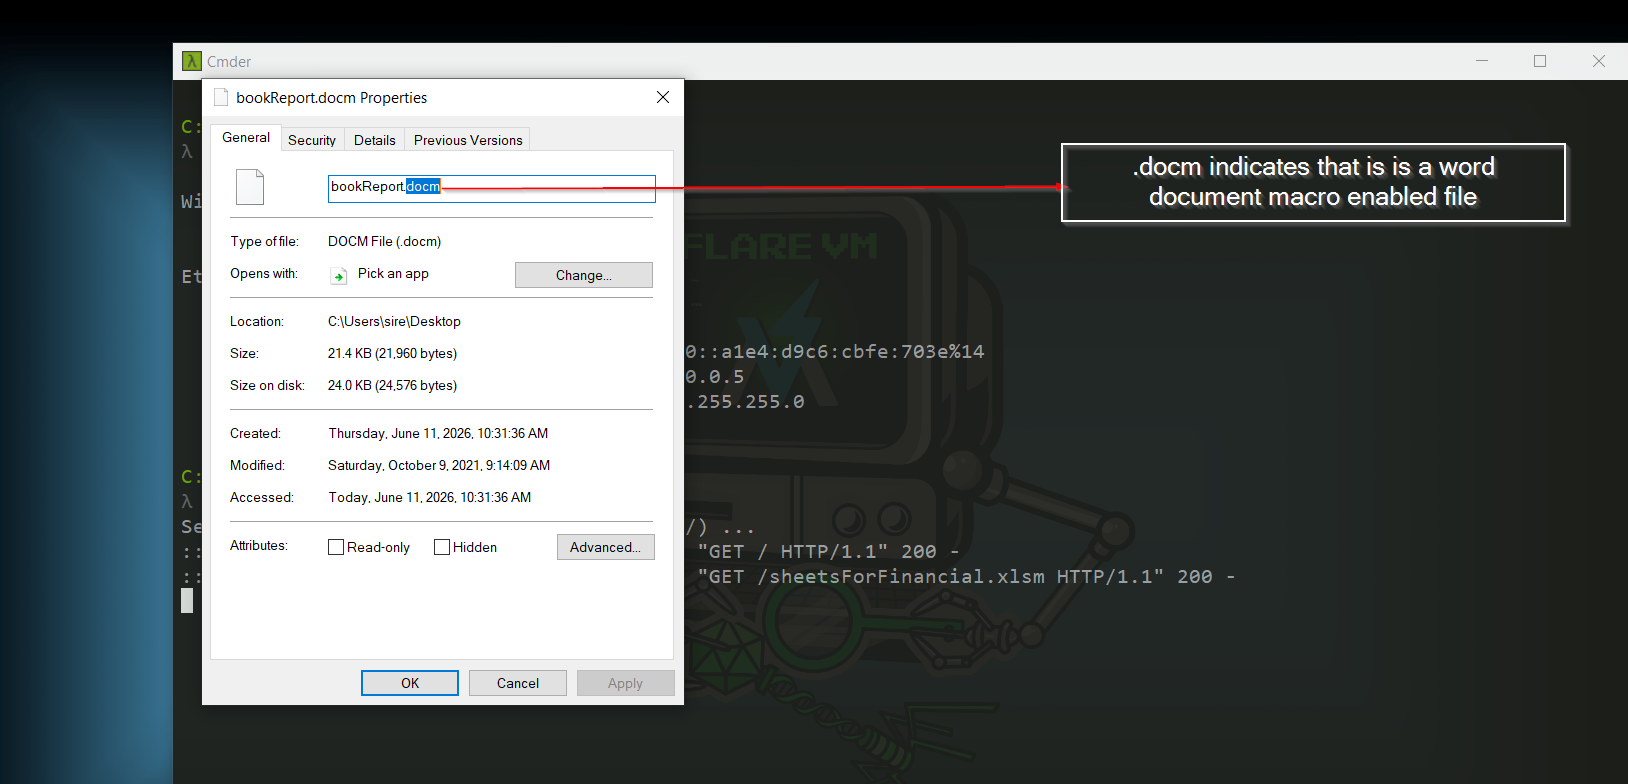Click the Modified date Saturday, October 9, 2021
This screenshot has width=1628, height=784.
click(439, 465)
